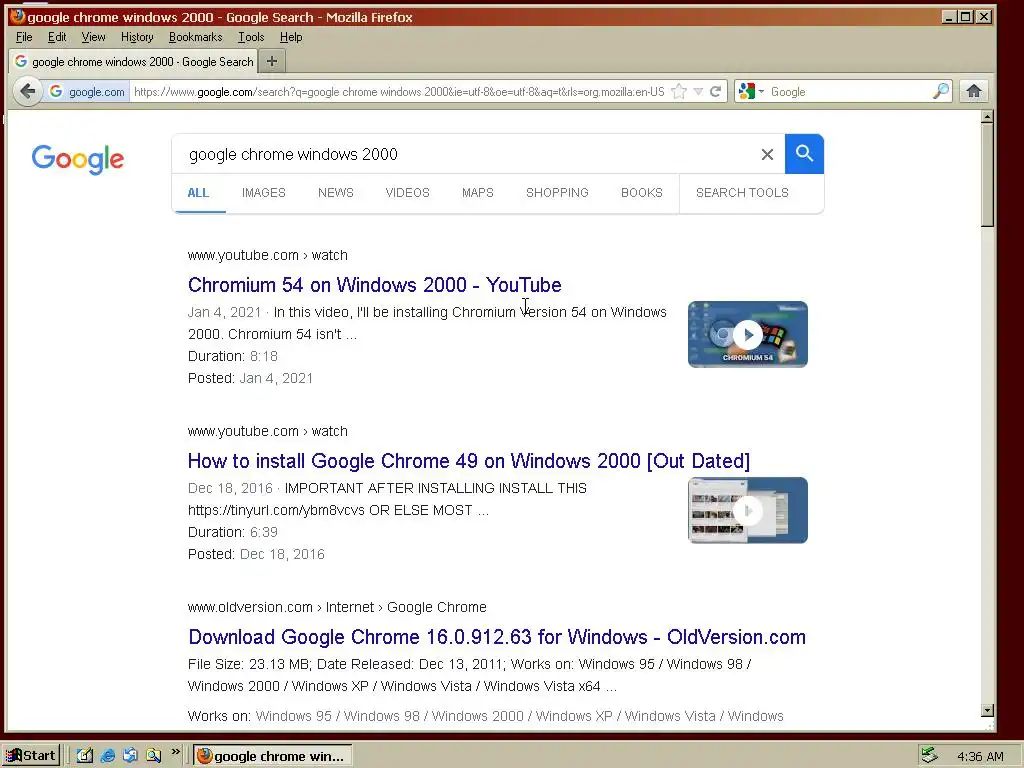Image resolution: width=1024 pixels, height=768 pixels.
Task: Open a new tab with the plus button
Action: tap(272, 61)
